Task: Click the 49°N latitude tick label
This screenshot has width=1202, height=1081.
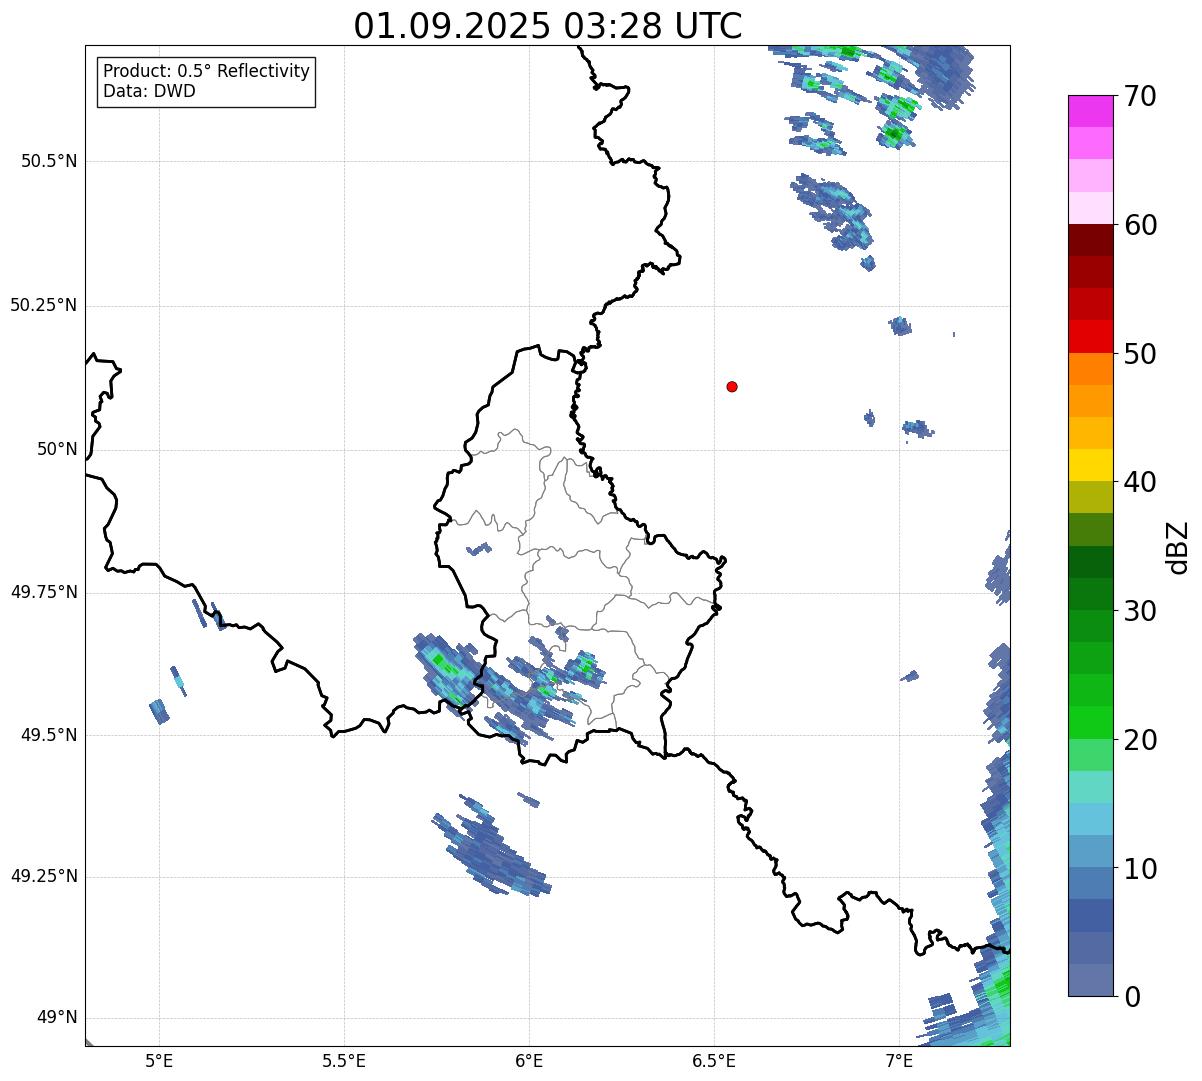Action: click(x=57, y=1018)
